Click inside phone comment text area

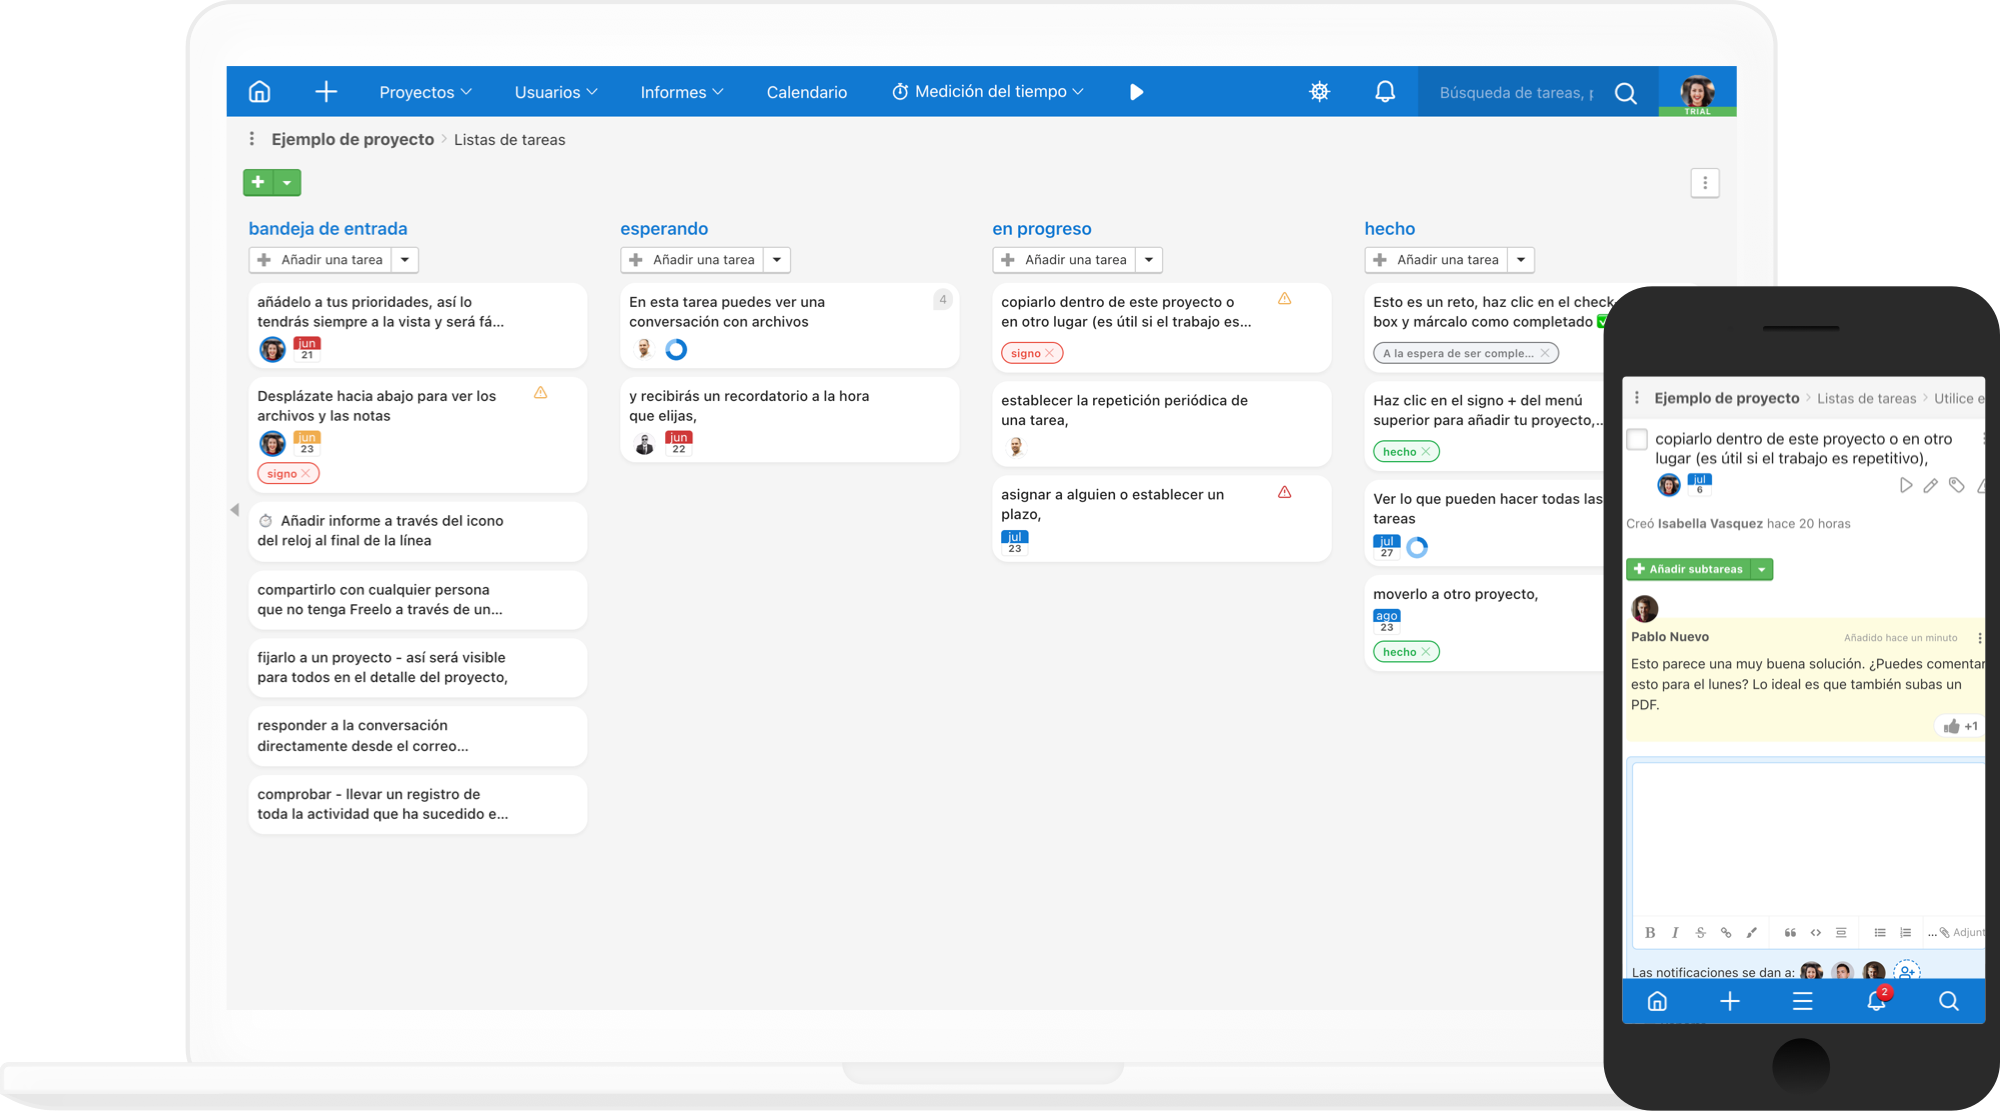point(1808,840)
